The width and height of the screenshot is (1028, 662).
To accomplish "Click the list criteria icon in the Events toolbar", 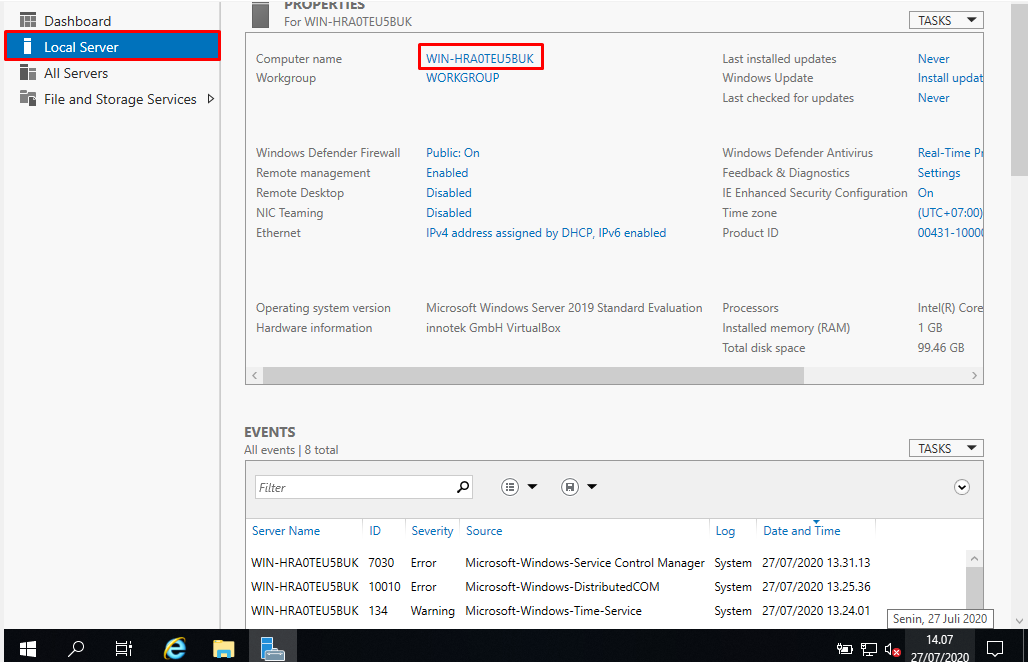I will [x=510, y=486].
